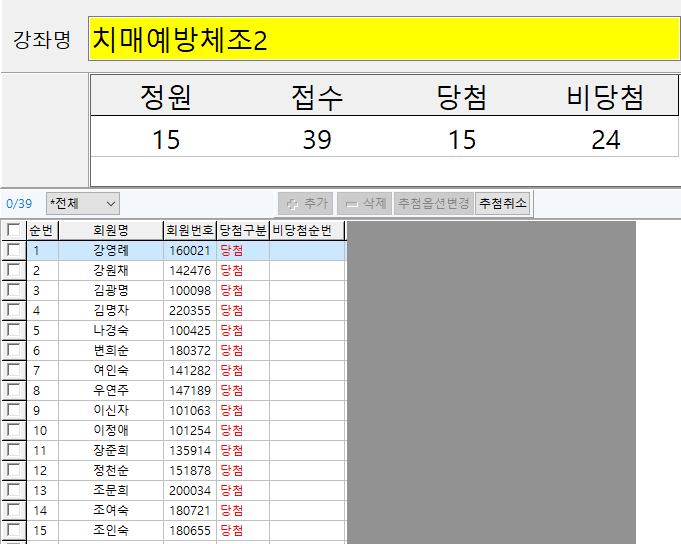Select member name 강영례
681x544 pixels.
[111, 251]
